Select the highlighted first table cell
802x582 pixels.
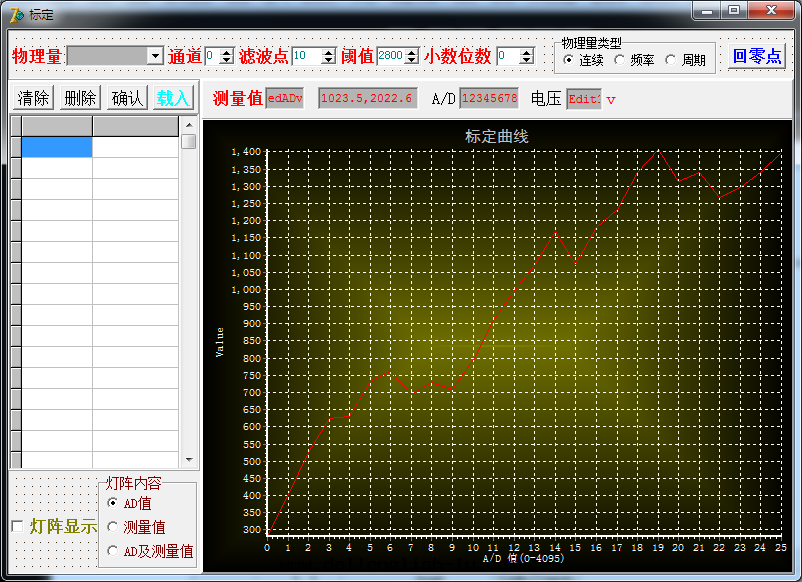click(57, 147)
